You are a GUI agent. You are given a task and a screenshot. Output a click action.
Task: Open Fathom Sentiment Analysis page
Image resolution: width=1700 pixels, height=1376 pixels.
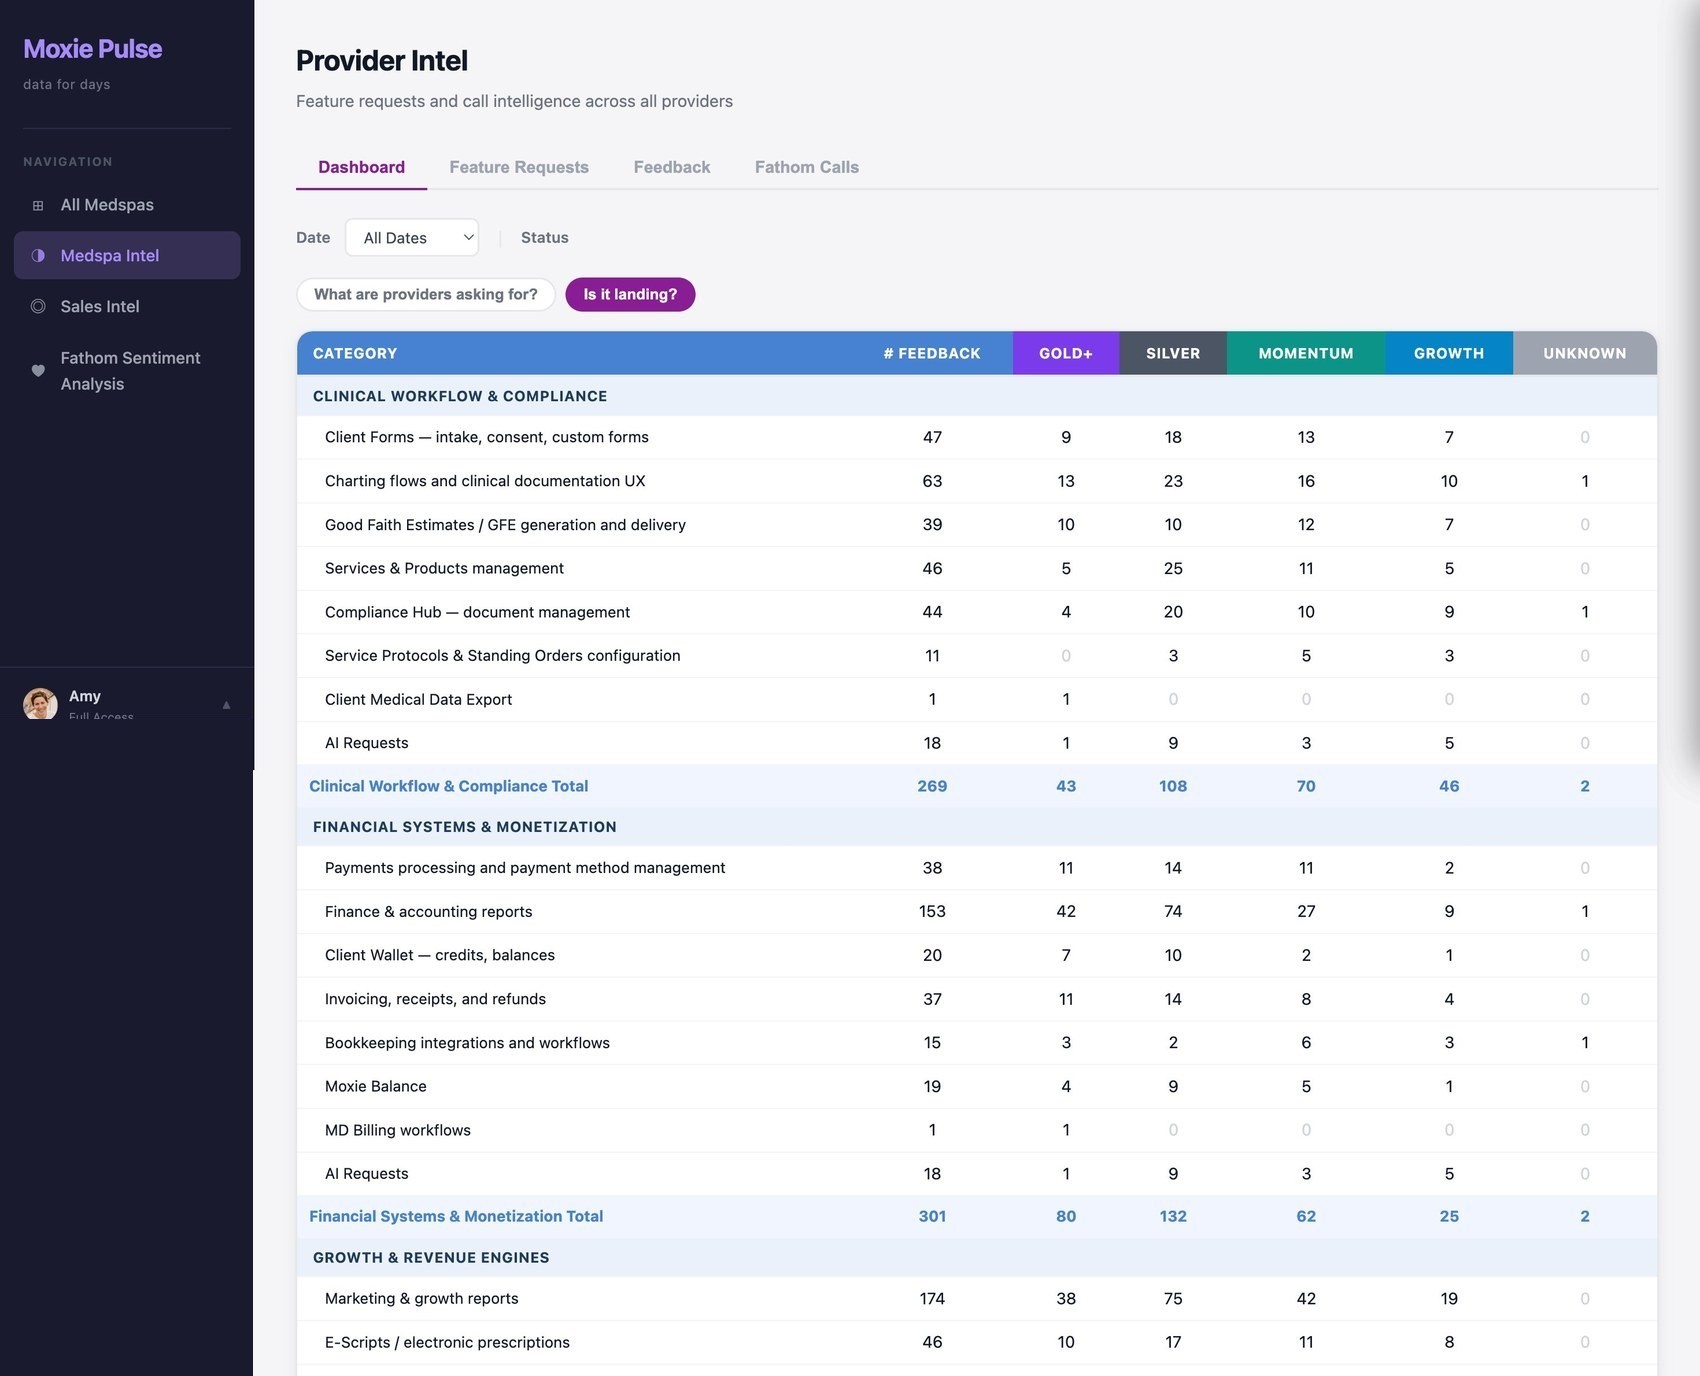[x=127, y=371]
